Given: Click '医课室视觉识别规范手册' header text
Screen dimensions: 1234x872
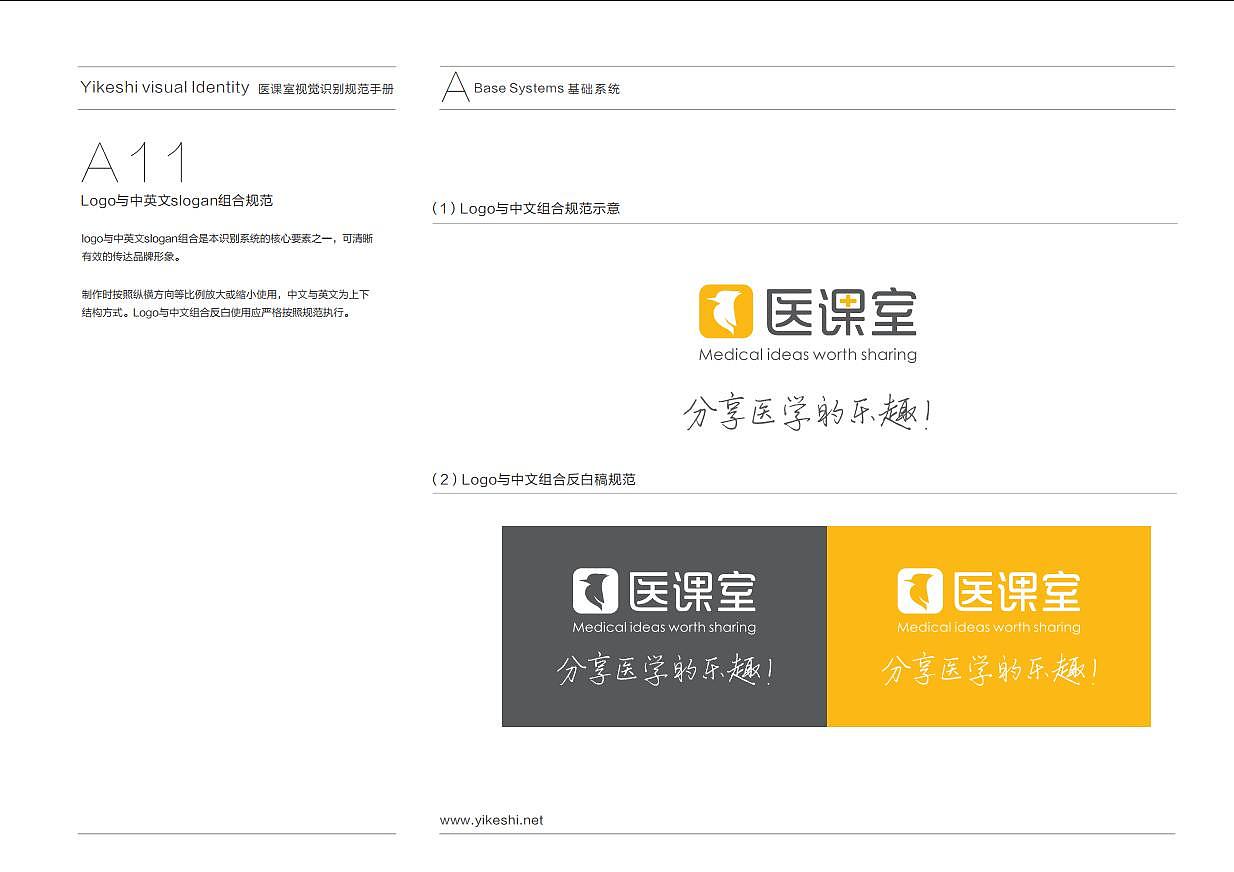Looking at the screenshot, I should click(x=326, y=89).
